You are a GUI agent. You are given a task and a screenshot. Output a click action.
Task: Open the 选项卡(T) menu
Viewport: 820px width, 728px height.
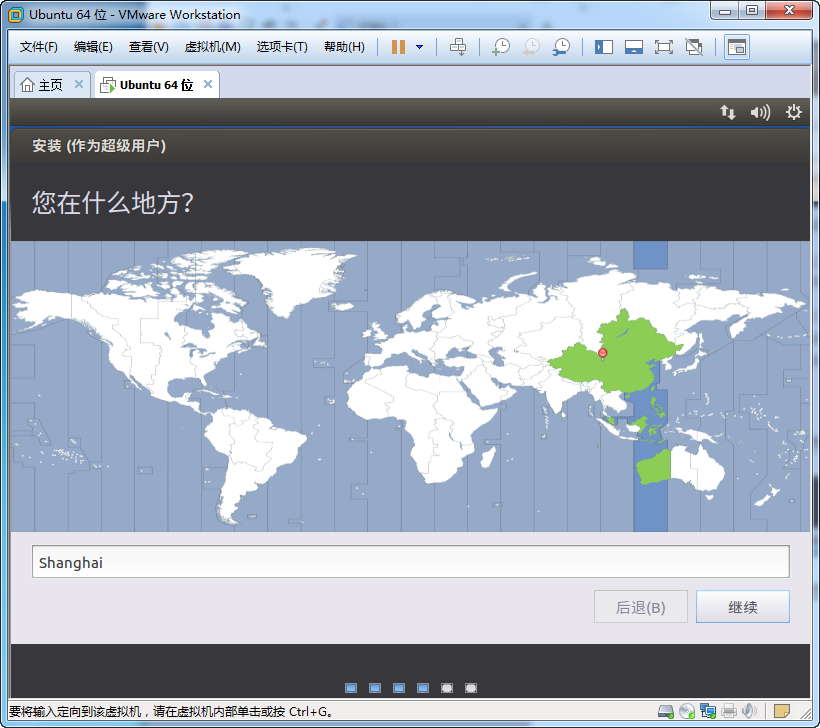tap(282, 47)
